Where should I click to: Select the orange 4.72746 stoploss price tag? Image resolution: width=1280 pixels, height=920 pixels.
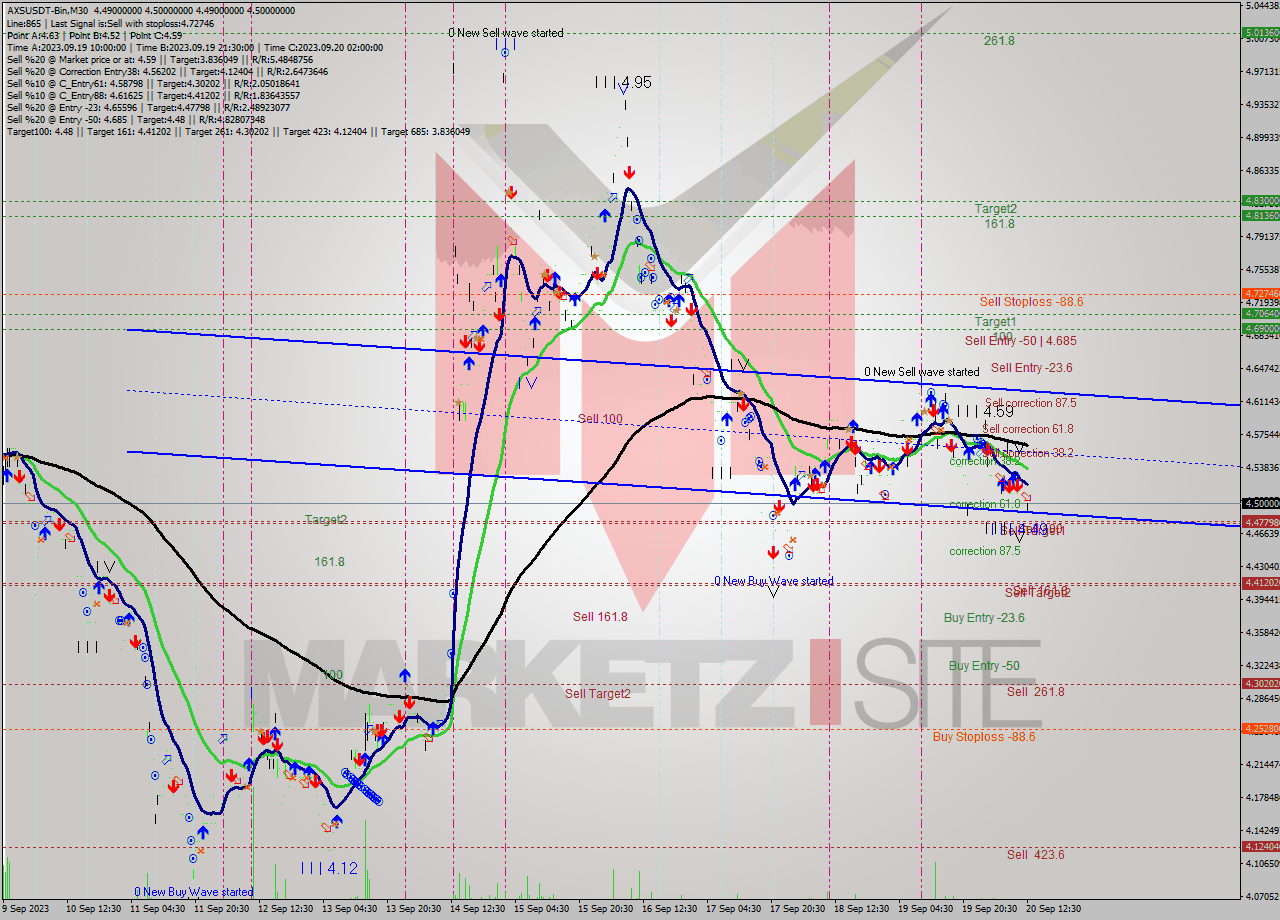(1260, 294)
